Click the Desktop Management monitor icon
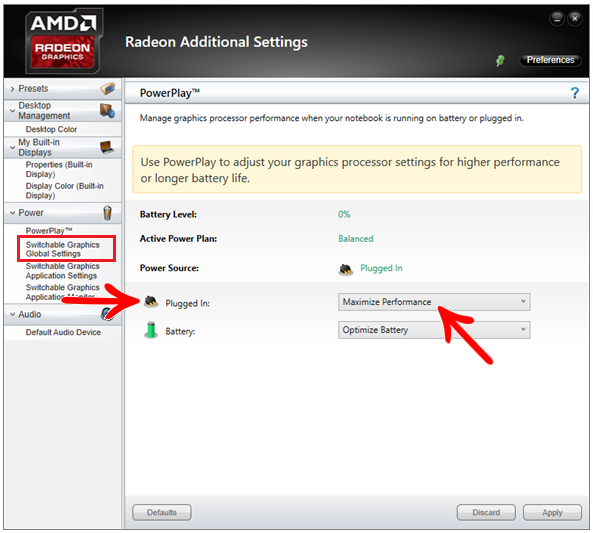593x533 pixels. [x=107, y=110]
